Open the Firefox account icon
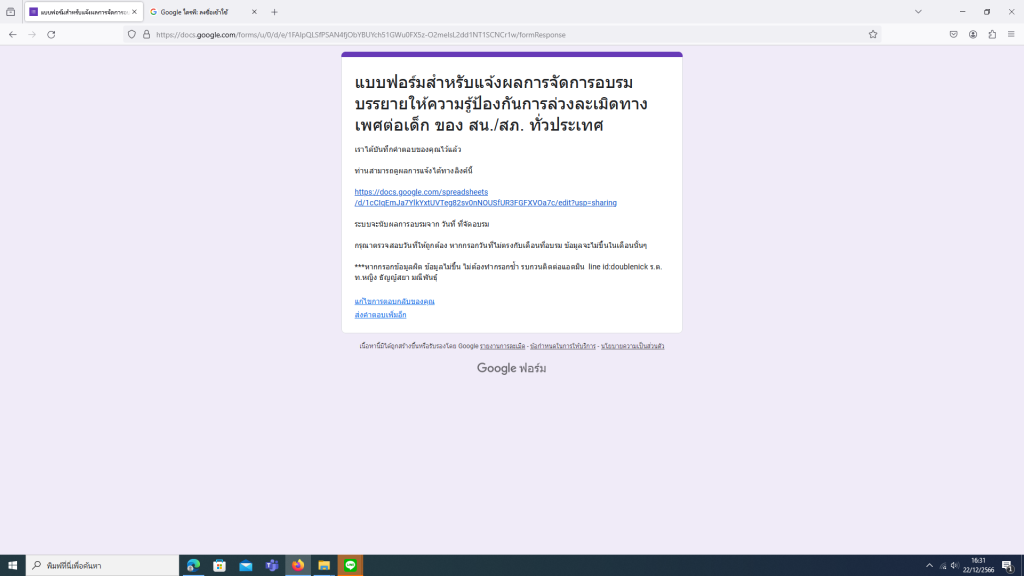Viewport: 1024px width, 576px height. [x=972, y=34]
